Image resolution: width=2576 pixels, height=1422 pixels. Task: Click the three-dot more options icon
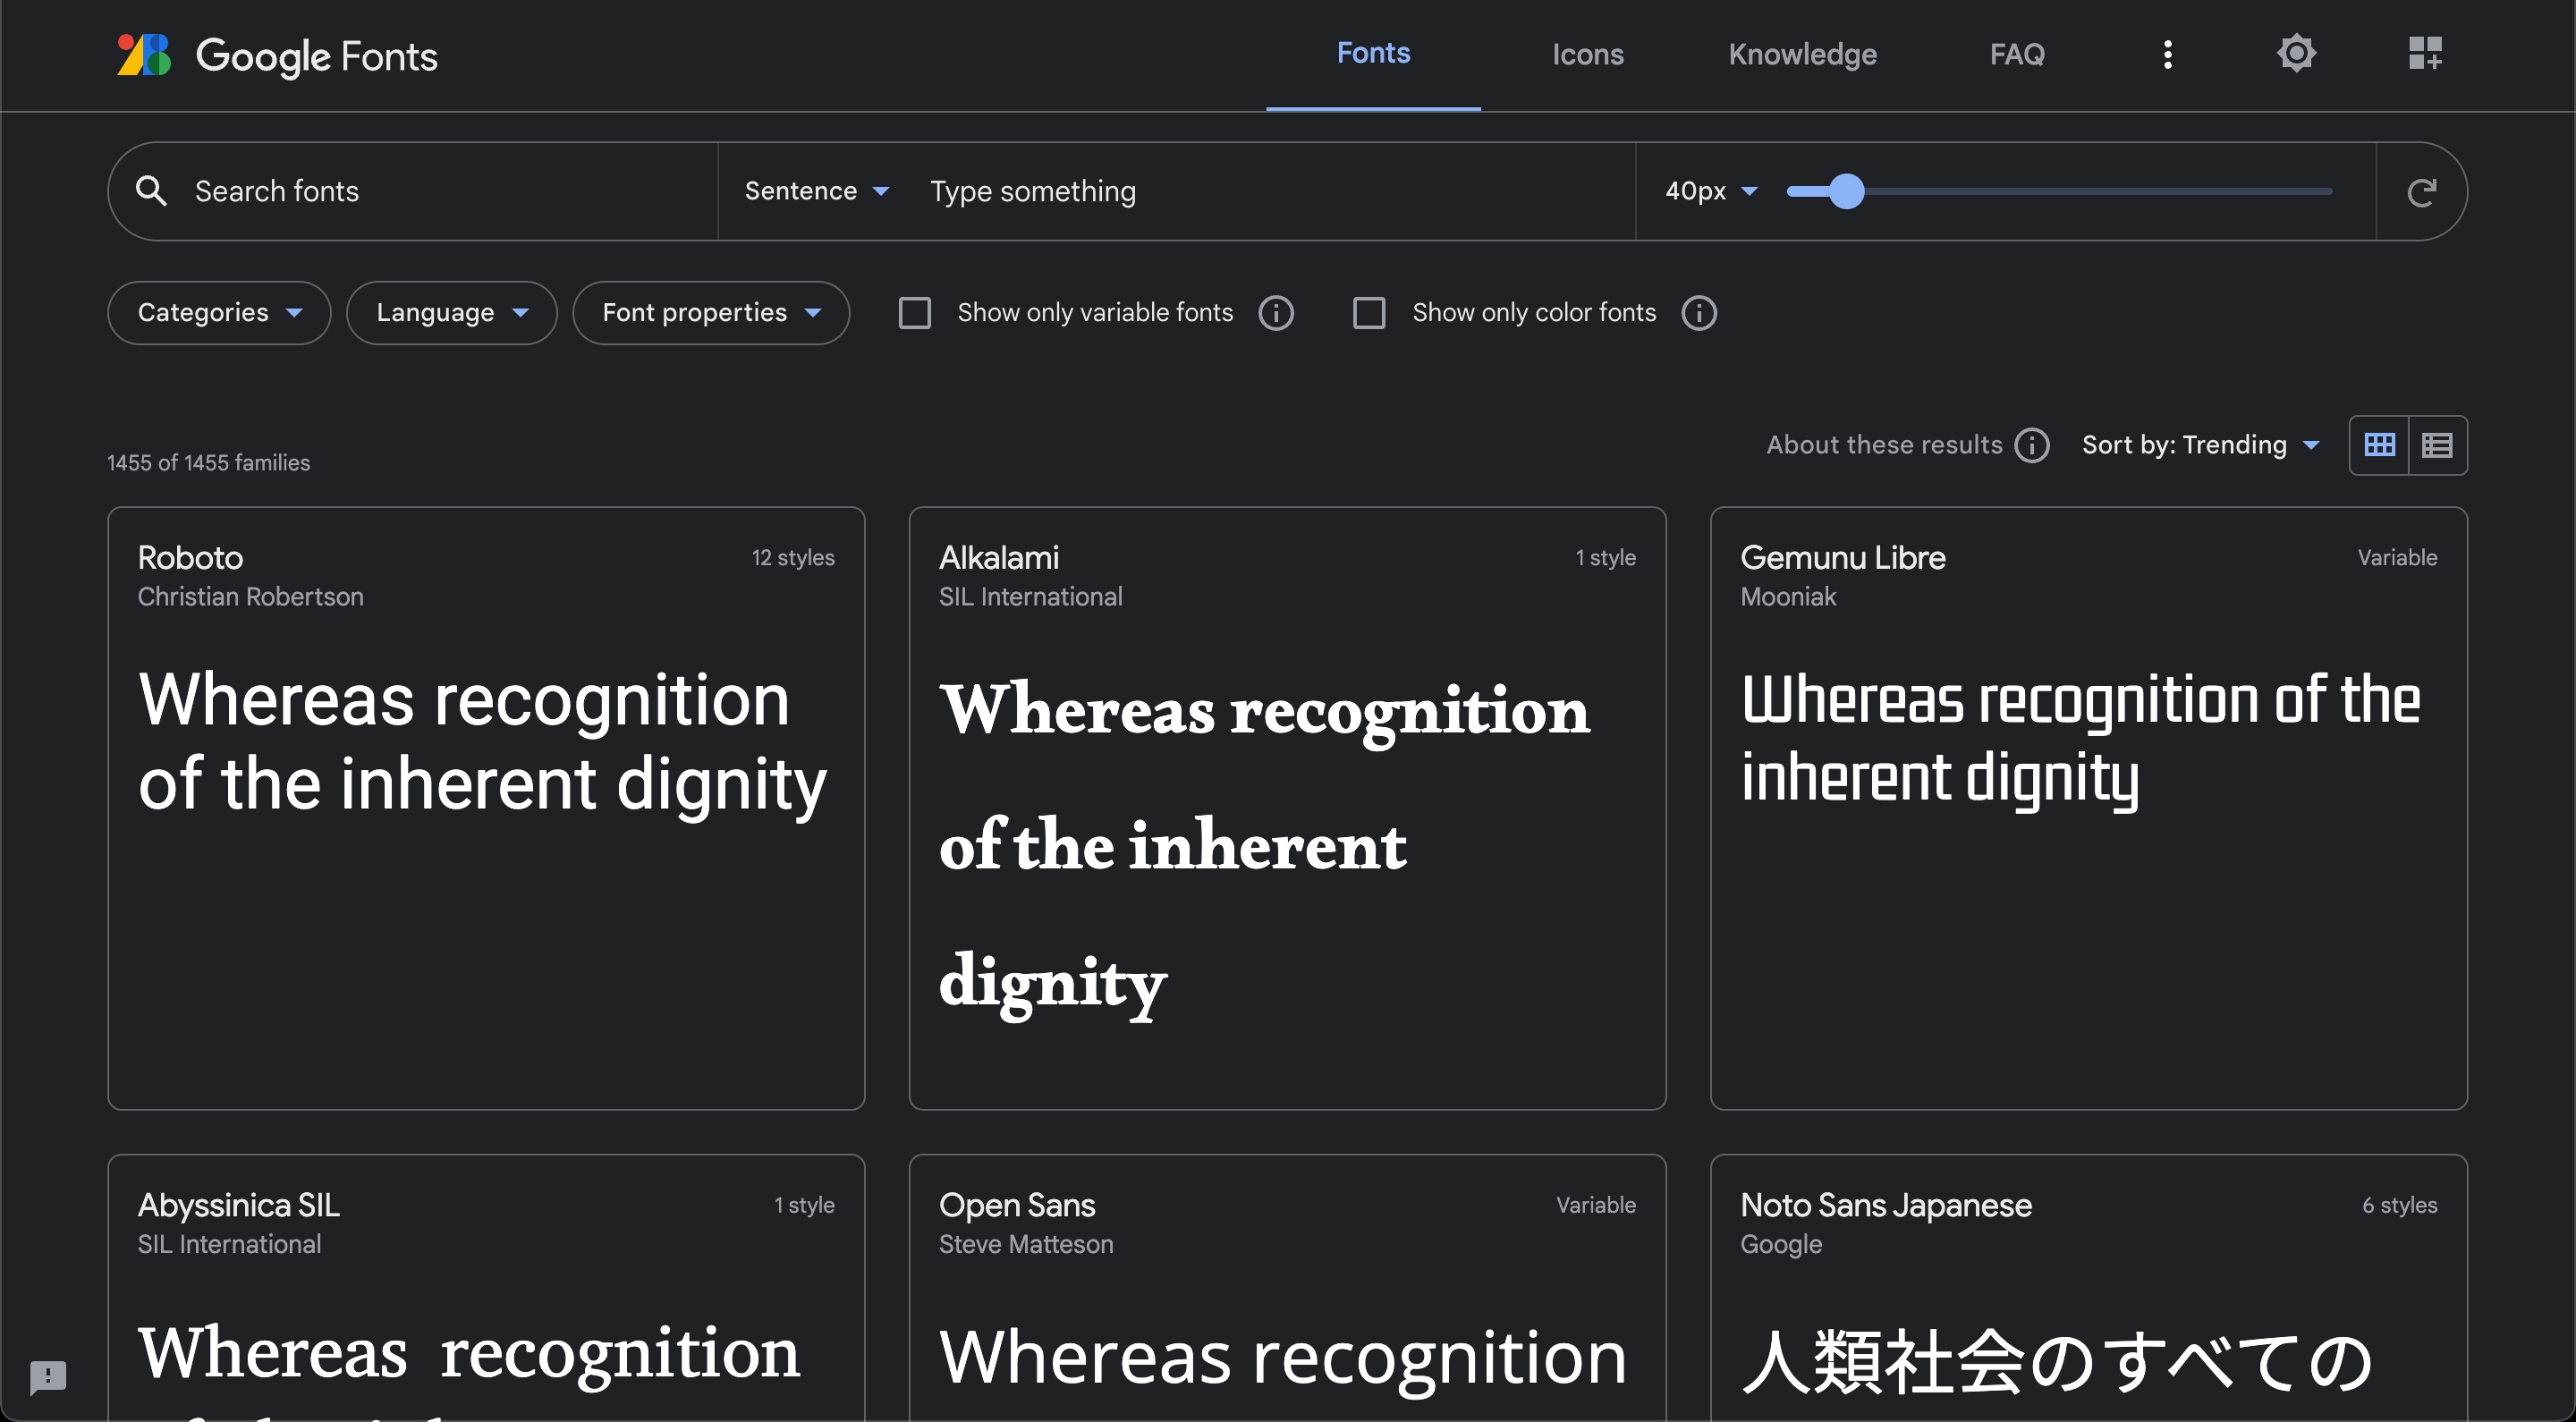click(x=2167, y=54)
